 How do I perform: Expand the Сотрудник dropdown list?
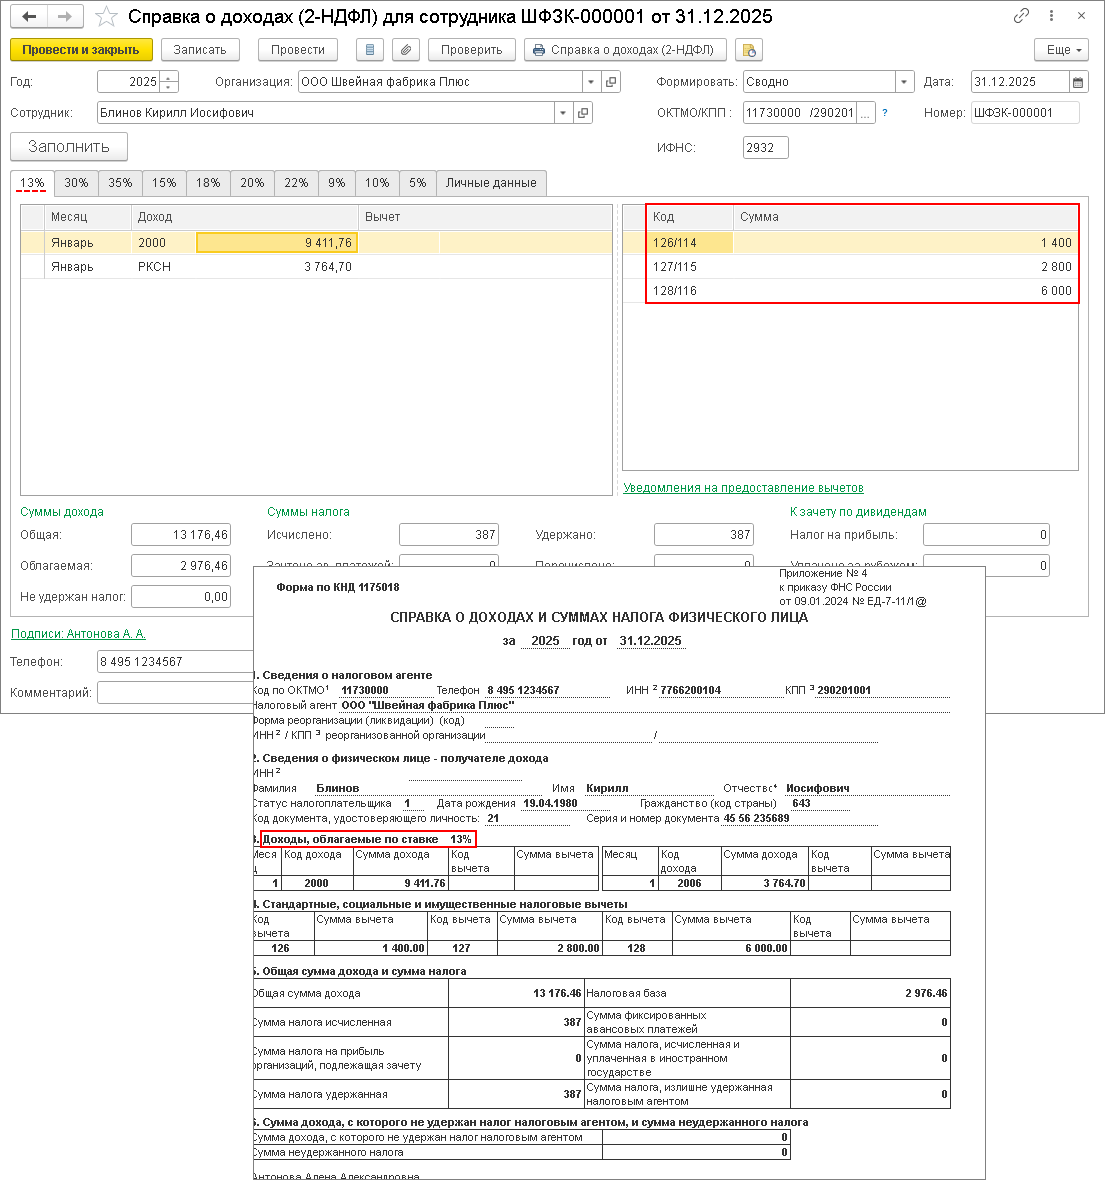[563, 113]
